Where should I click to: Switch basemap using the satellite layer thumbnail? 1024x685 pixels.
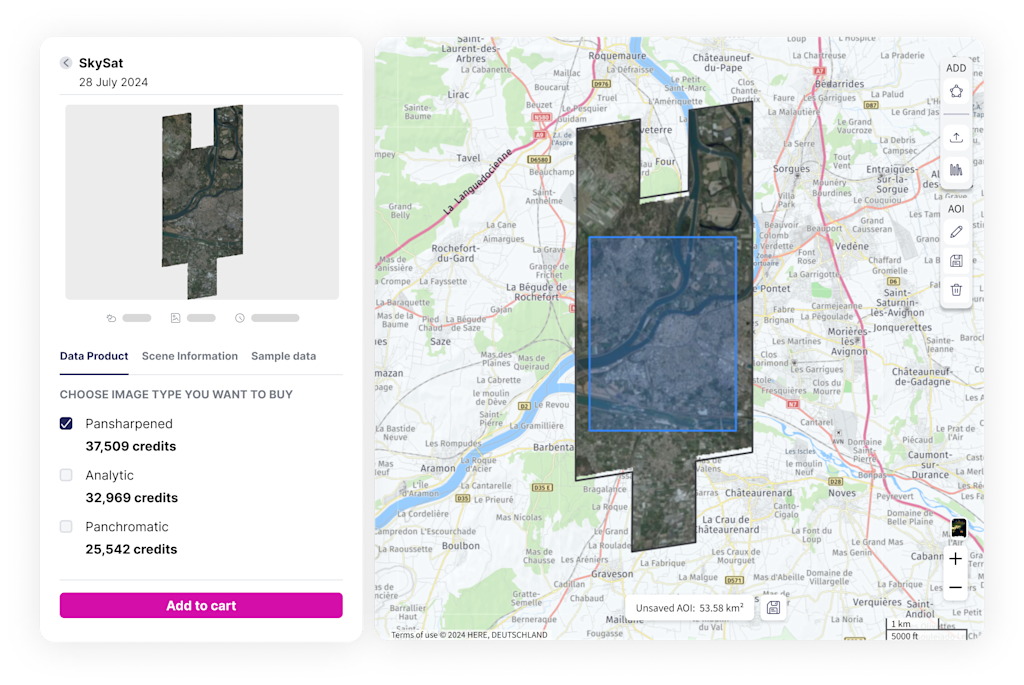coord(959,527)
